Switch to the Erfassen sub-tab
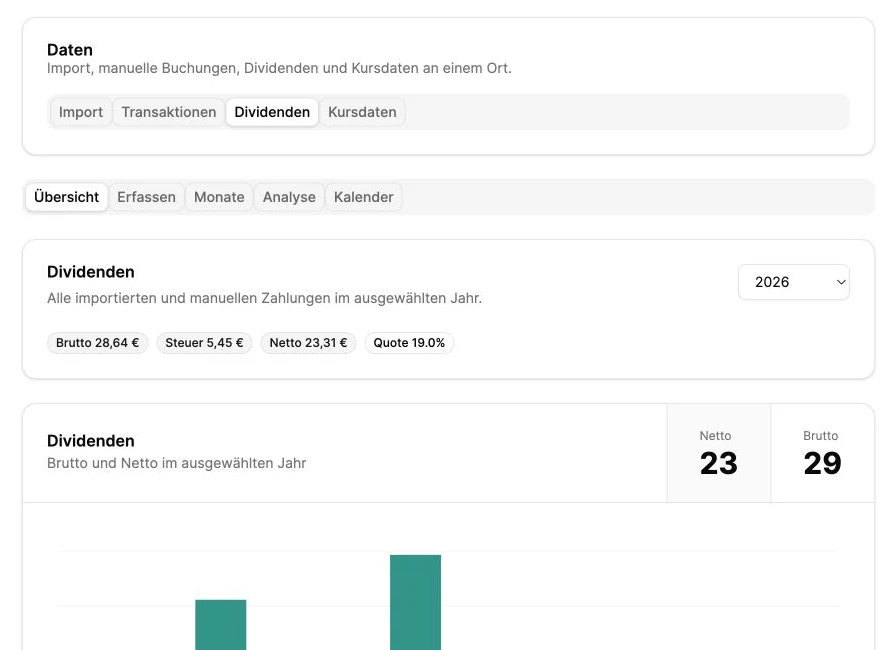The height and width of the screenshot is (650, 890). click(146, 197)
